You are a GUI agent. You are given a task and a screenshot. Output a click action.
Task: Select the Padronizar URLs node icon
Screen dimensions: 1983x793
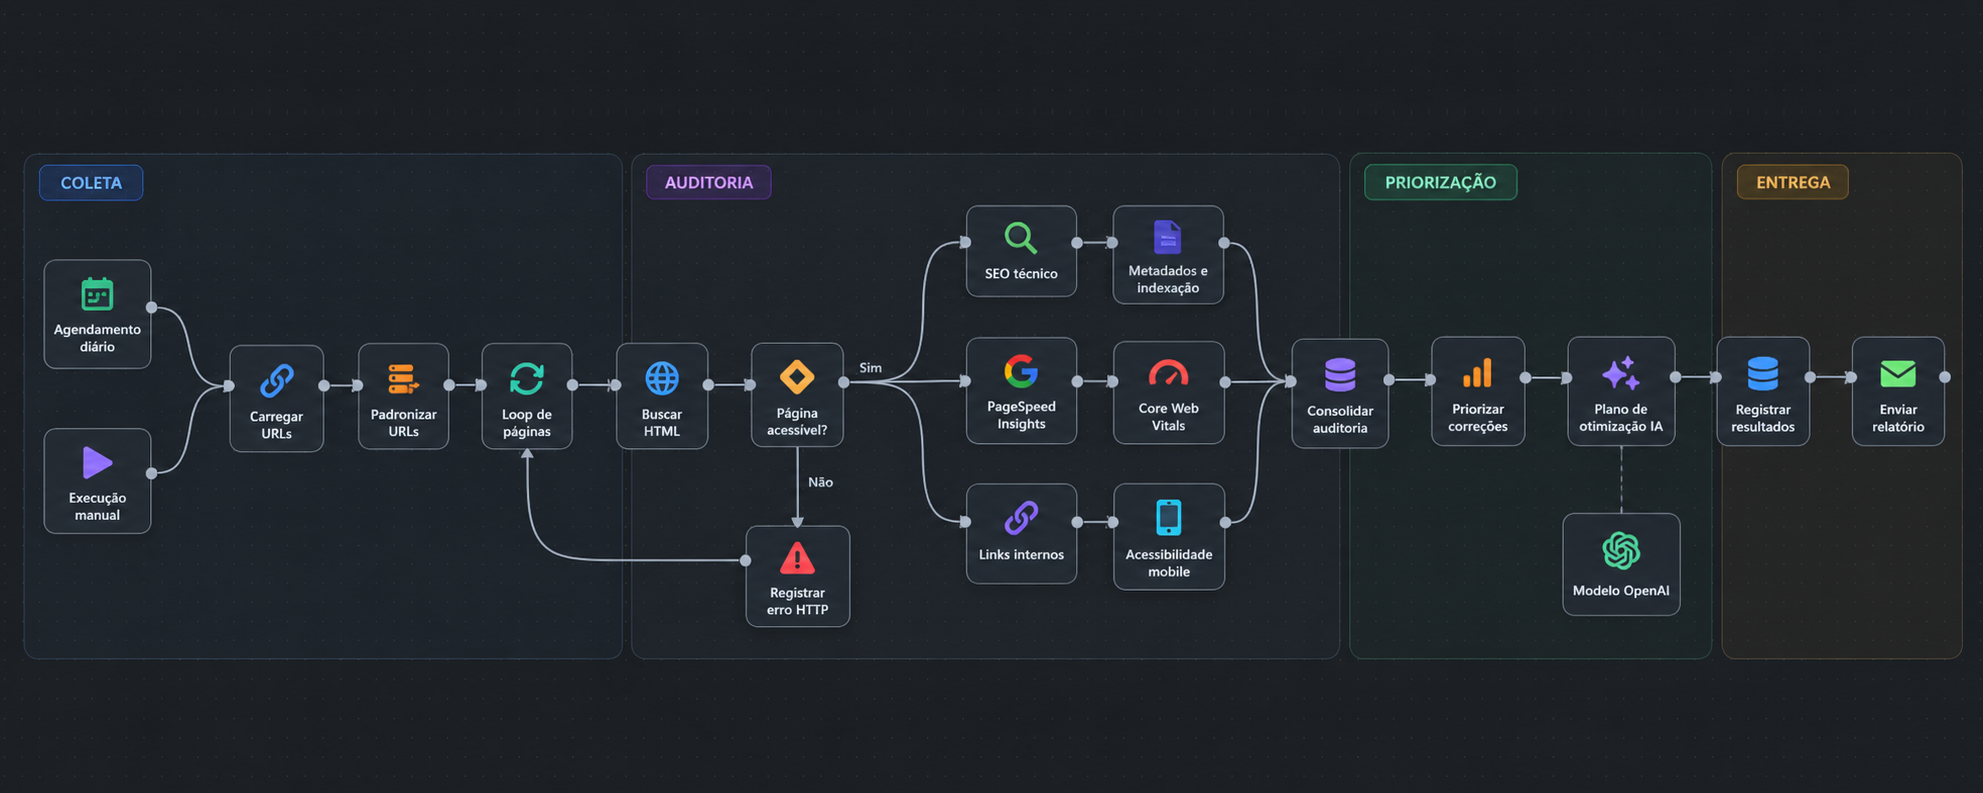coord(403,379)
